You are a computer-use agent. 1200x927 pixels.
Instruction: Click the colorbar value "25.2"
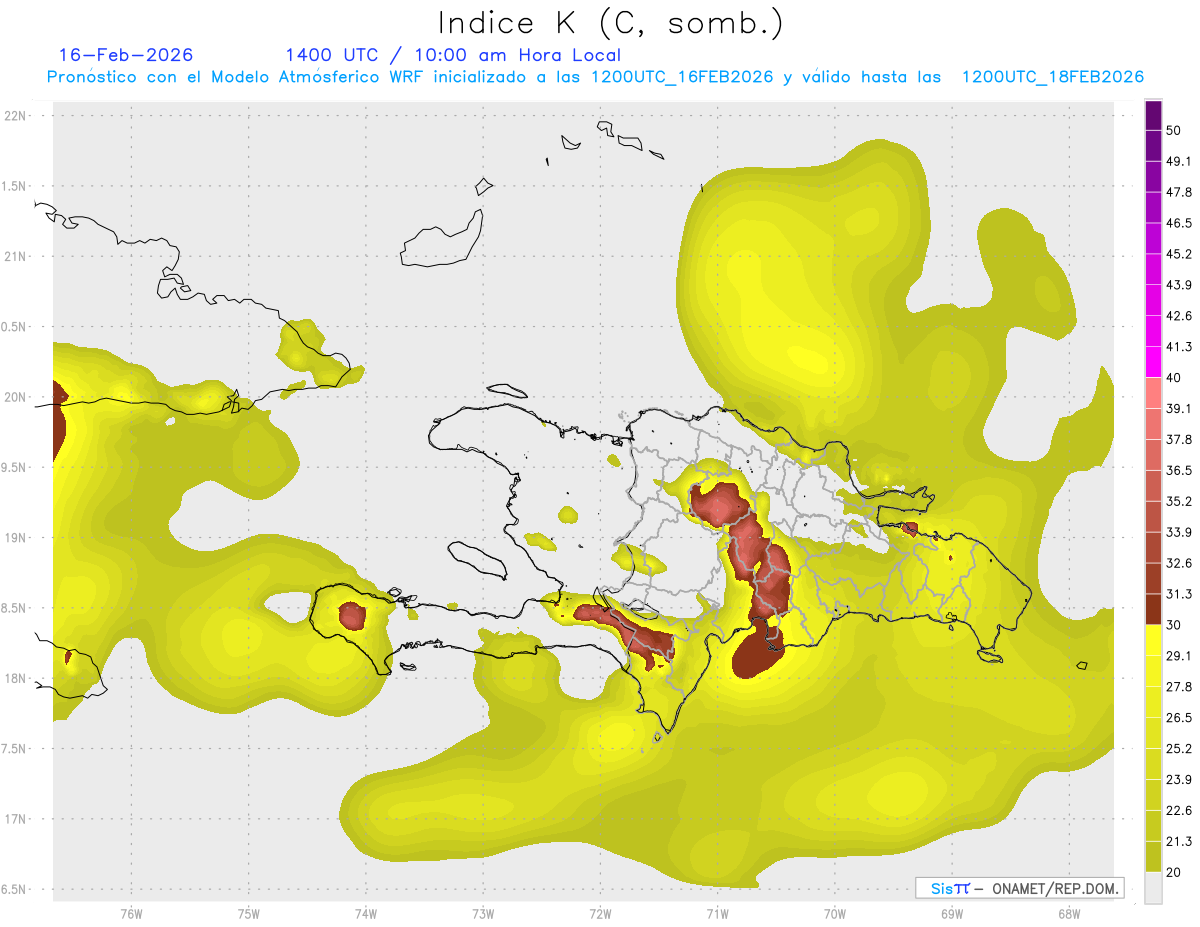tap(1179, 748)
